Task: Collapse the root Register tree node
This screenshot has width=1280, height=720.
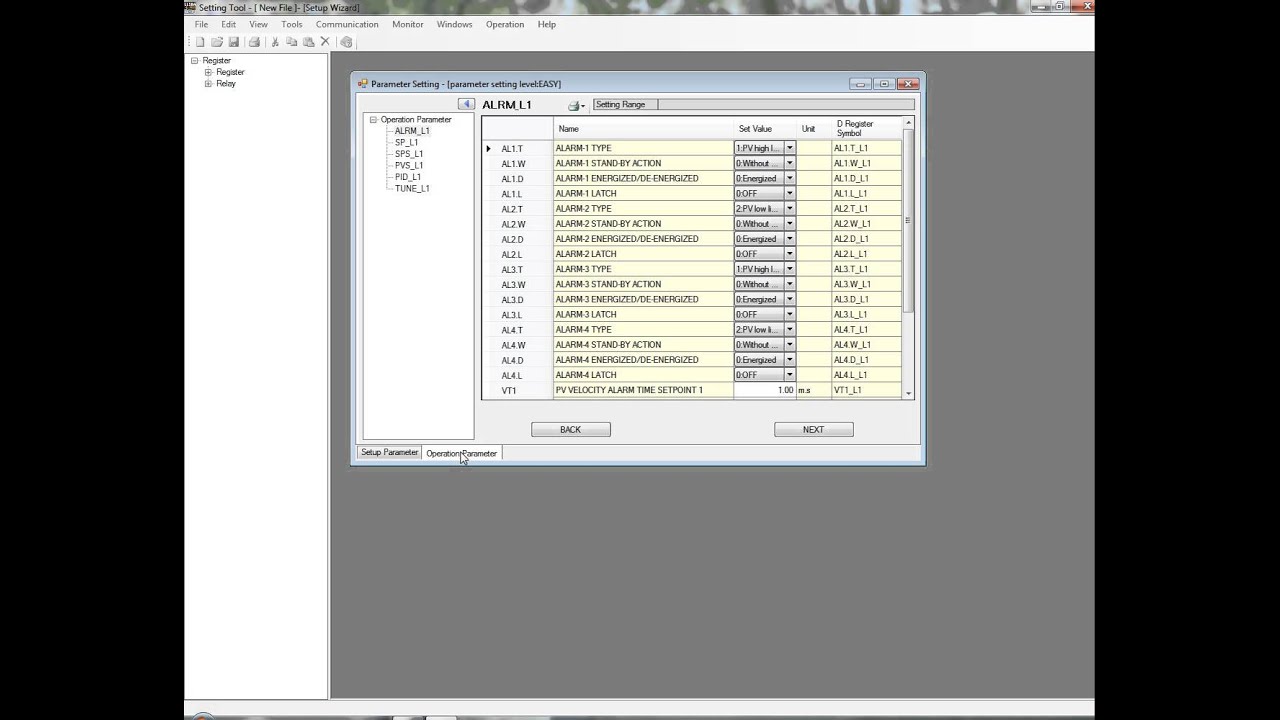Action: (195, 61)
